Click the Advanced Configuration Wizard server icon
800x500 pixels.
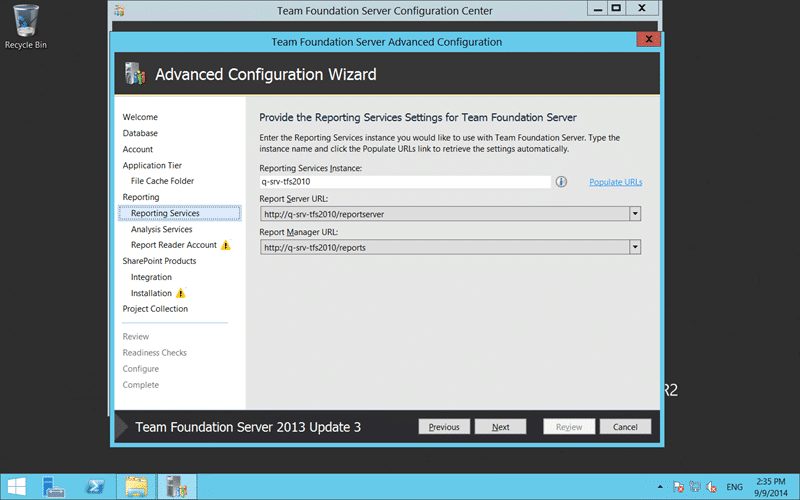pos(135,74)
